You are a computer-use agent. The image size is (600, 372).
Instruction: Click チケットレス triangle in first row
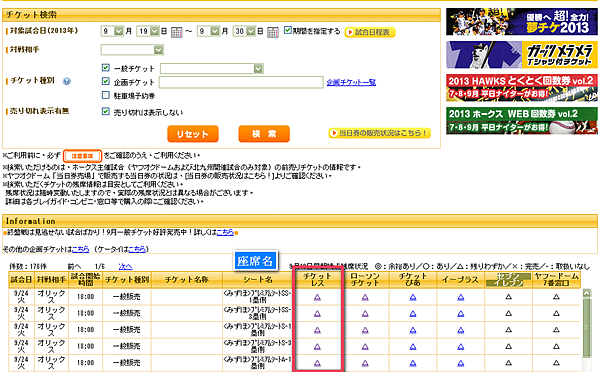(x=317, y=297)
